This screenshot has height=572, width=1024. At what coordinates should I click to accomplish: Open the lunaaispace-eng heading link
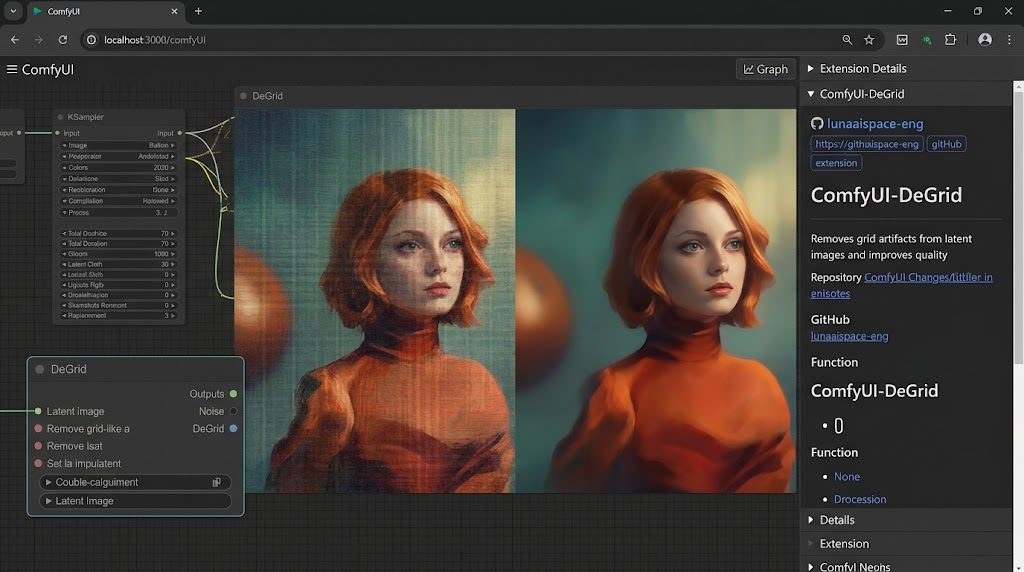click(875, 123)
